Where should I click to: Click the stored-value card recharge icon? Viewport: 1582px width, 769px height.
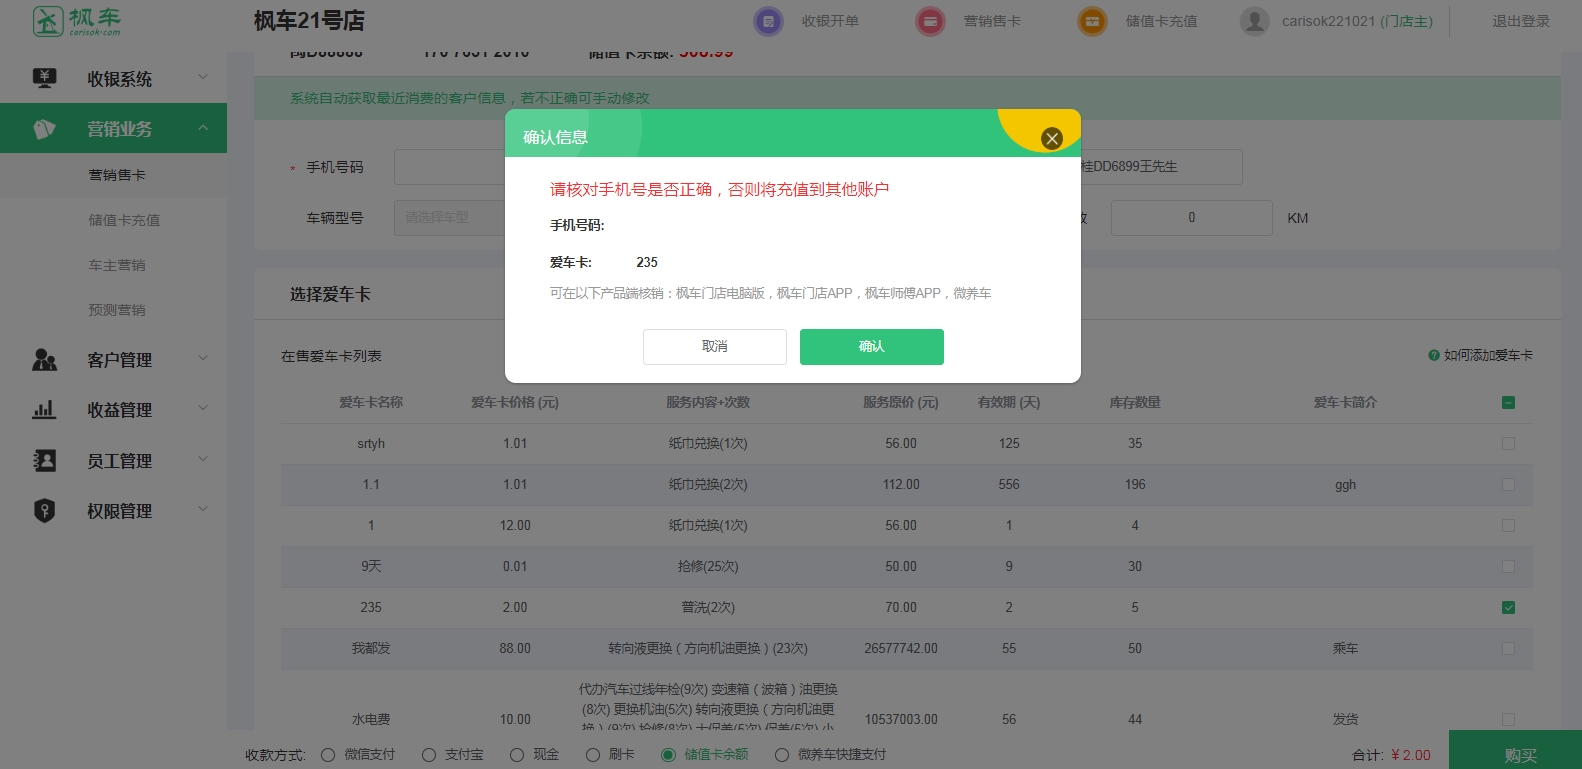tap(1092, 21)
